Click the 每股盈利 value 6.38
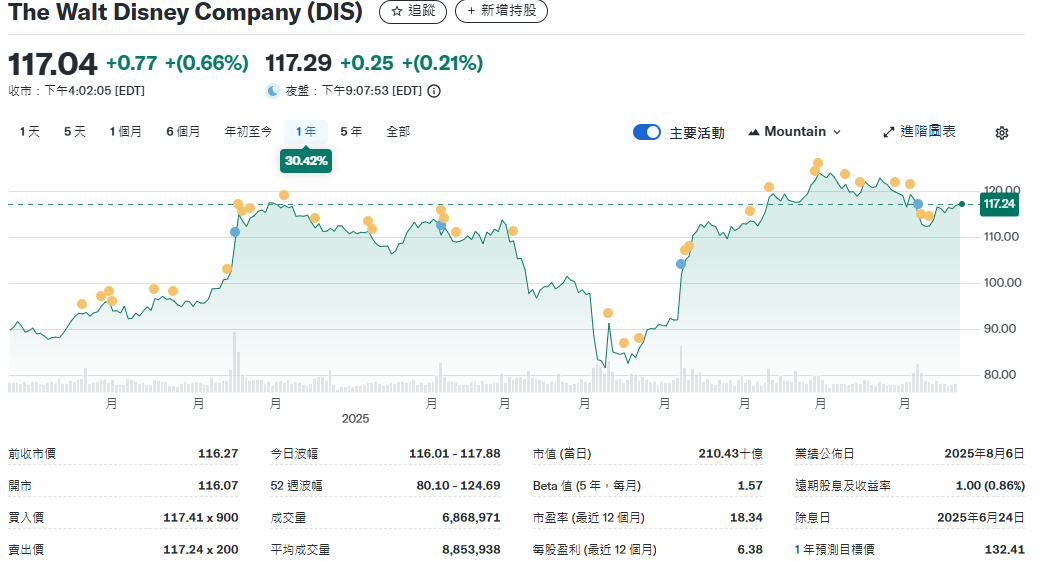Viewport: 1041px width, 561px height. (750, 549)
